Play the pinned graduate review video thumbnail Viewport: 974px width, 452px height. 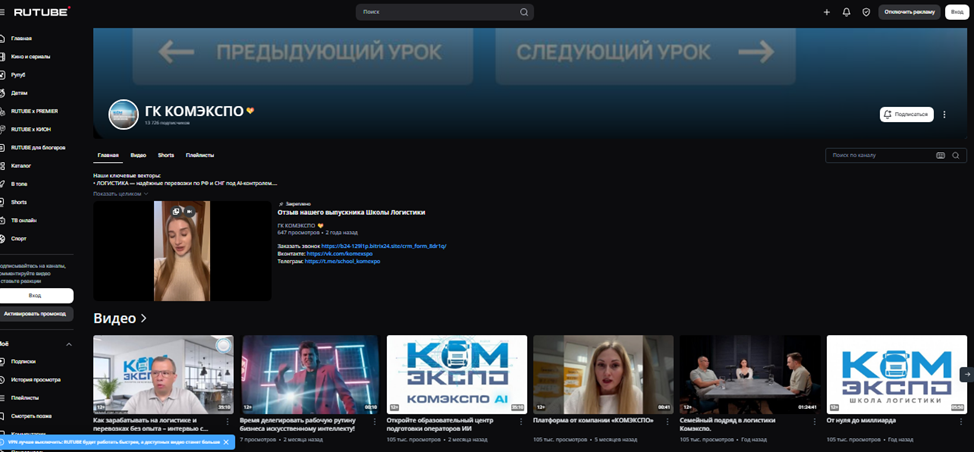(182, 251)
